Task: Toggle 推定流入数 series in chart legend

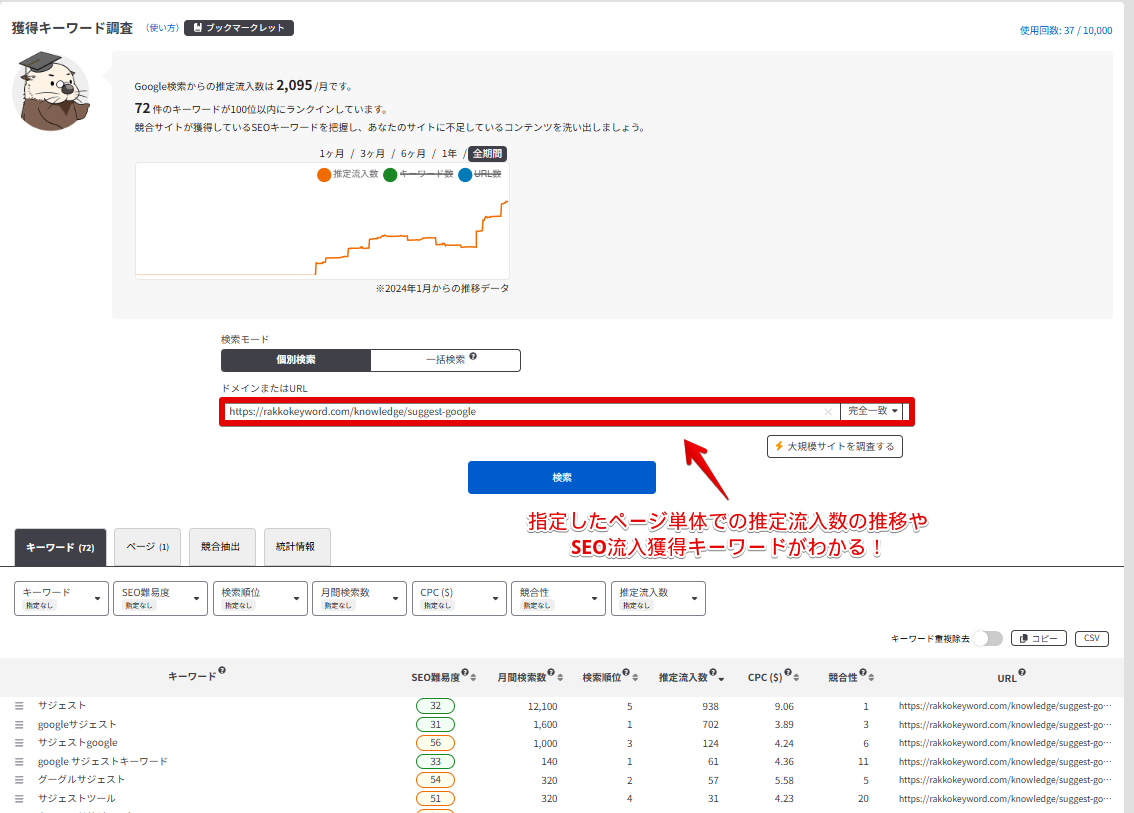Action: click(x=347, y=175)
